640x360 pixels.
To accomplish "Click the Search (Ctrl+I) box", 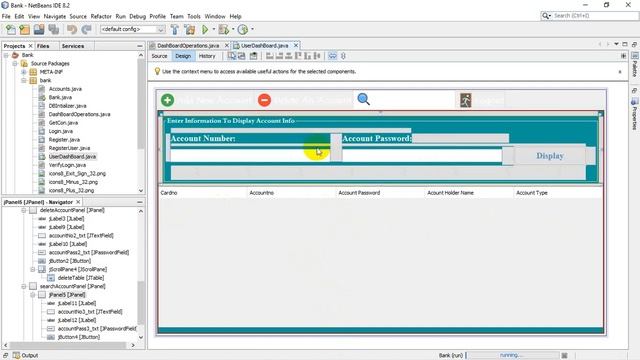I will click(595, 16).
